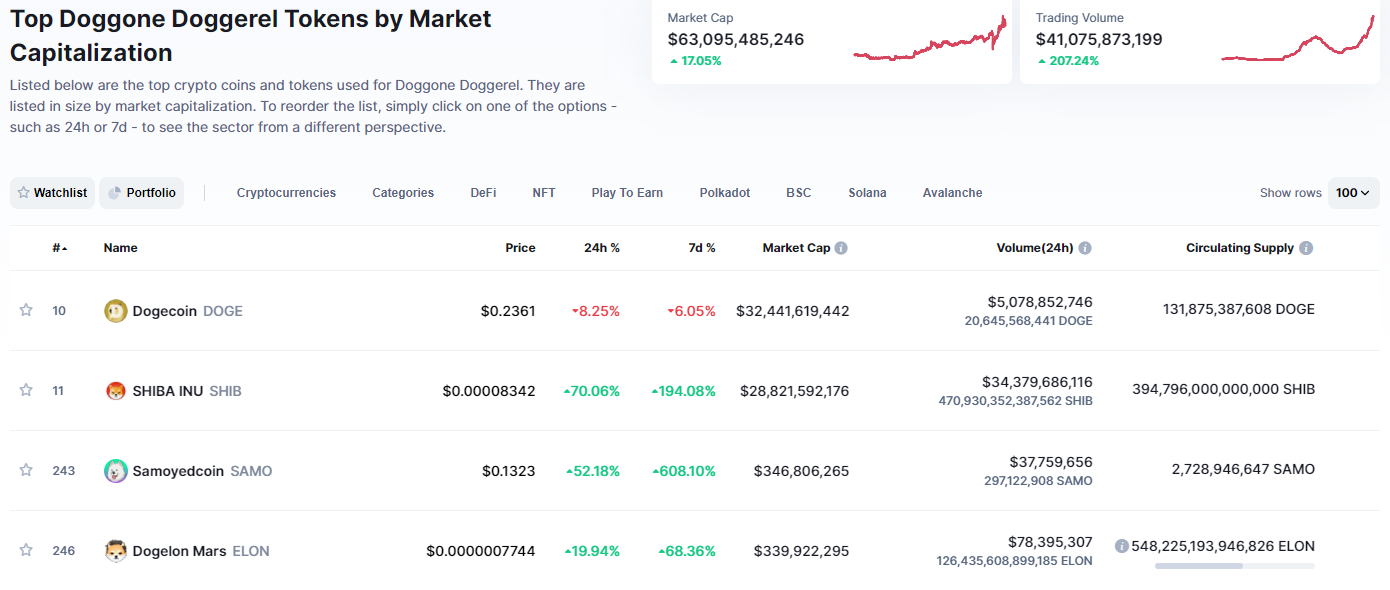Image resolution: width=1390 pixels, height=590 pixels.
Task: Click the Watchlist button
Action: tap(52, 193)
